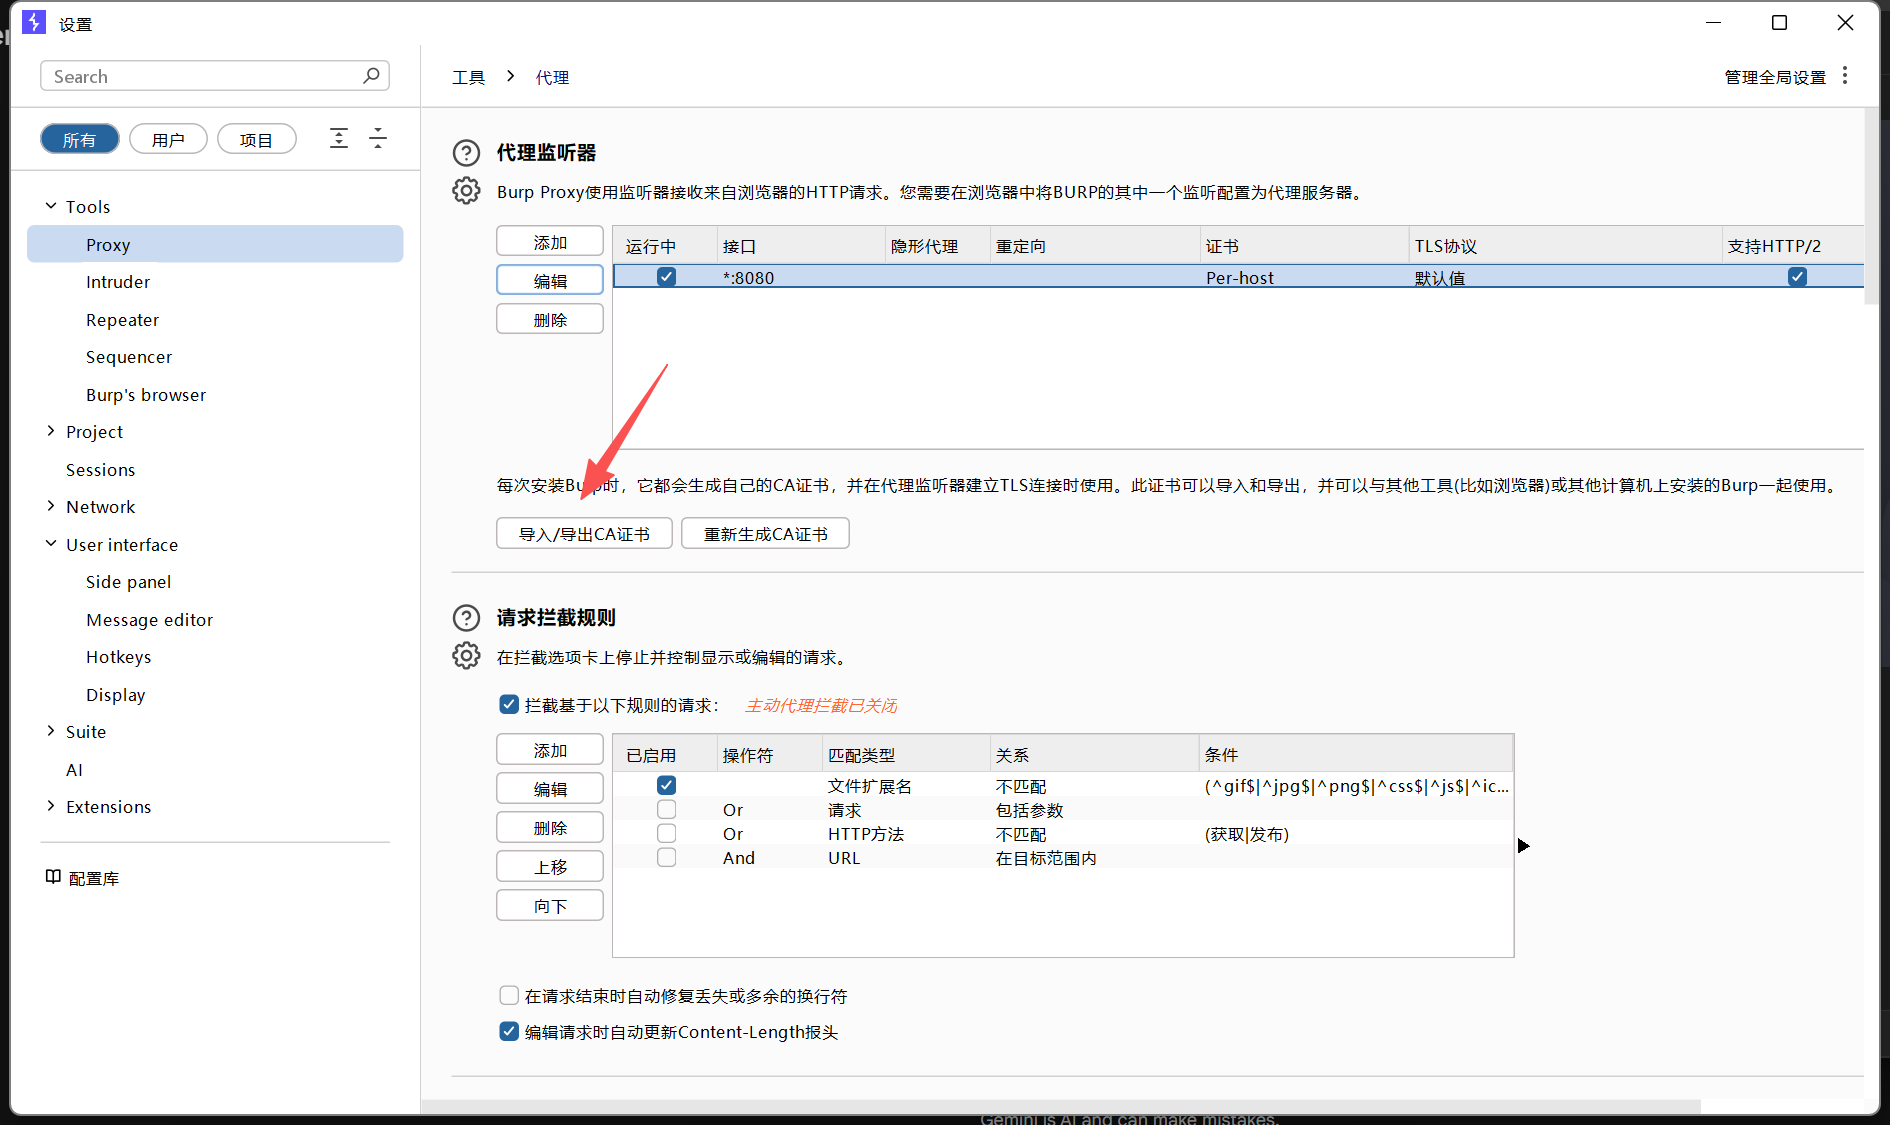The height and width of the screenshot is (1125, 1890).
Task: Click the collapse all icon in sidebar
Action: click(x=378, y=139)
